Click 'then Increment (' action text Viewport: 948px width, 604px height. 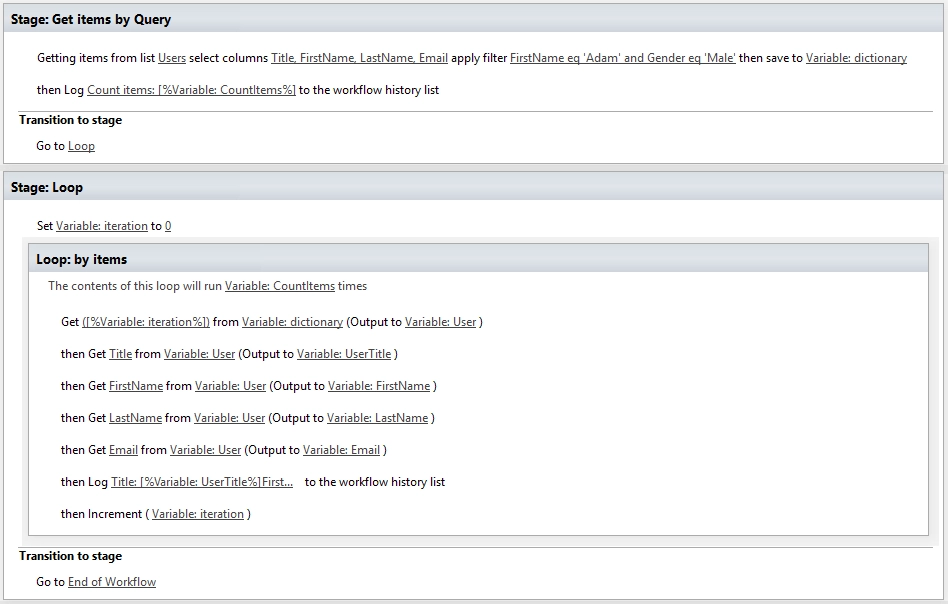[x=105, y=515]
